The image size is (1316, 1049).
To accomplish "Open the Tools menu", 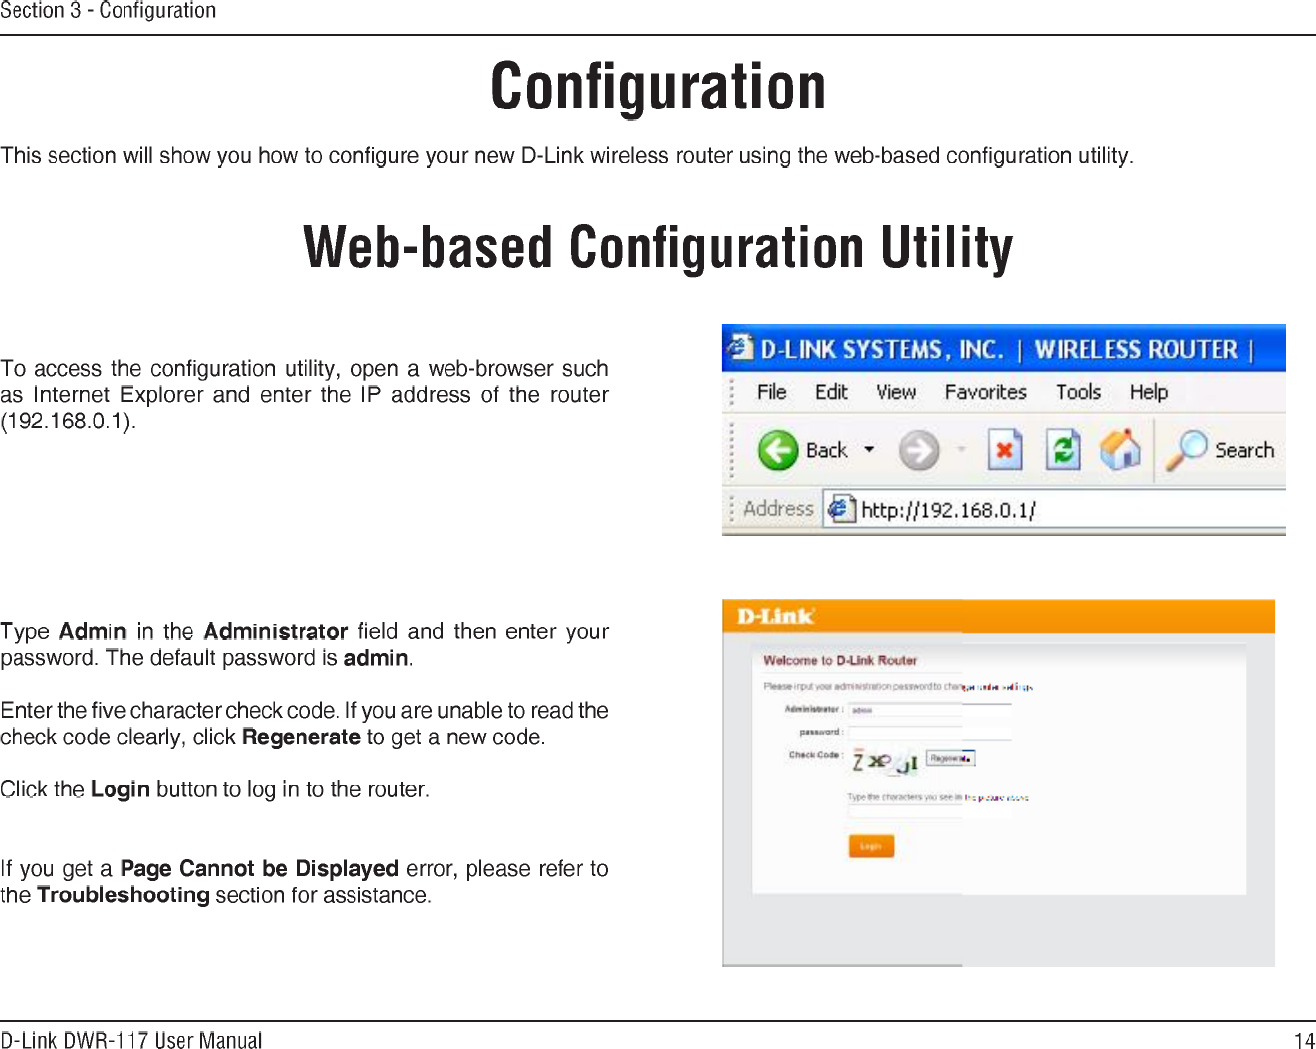I will coord(1078,392).
